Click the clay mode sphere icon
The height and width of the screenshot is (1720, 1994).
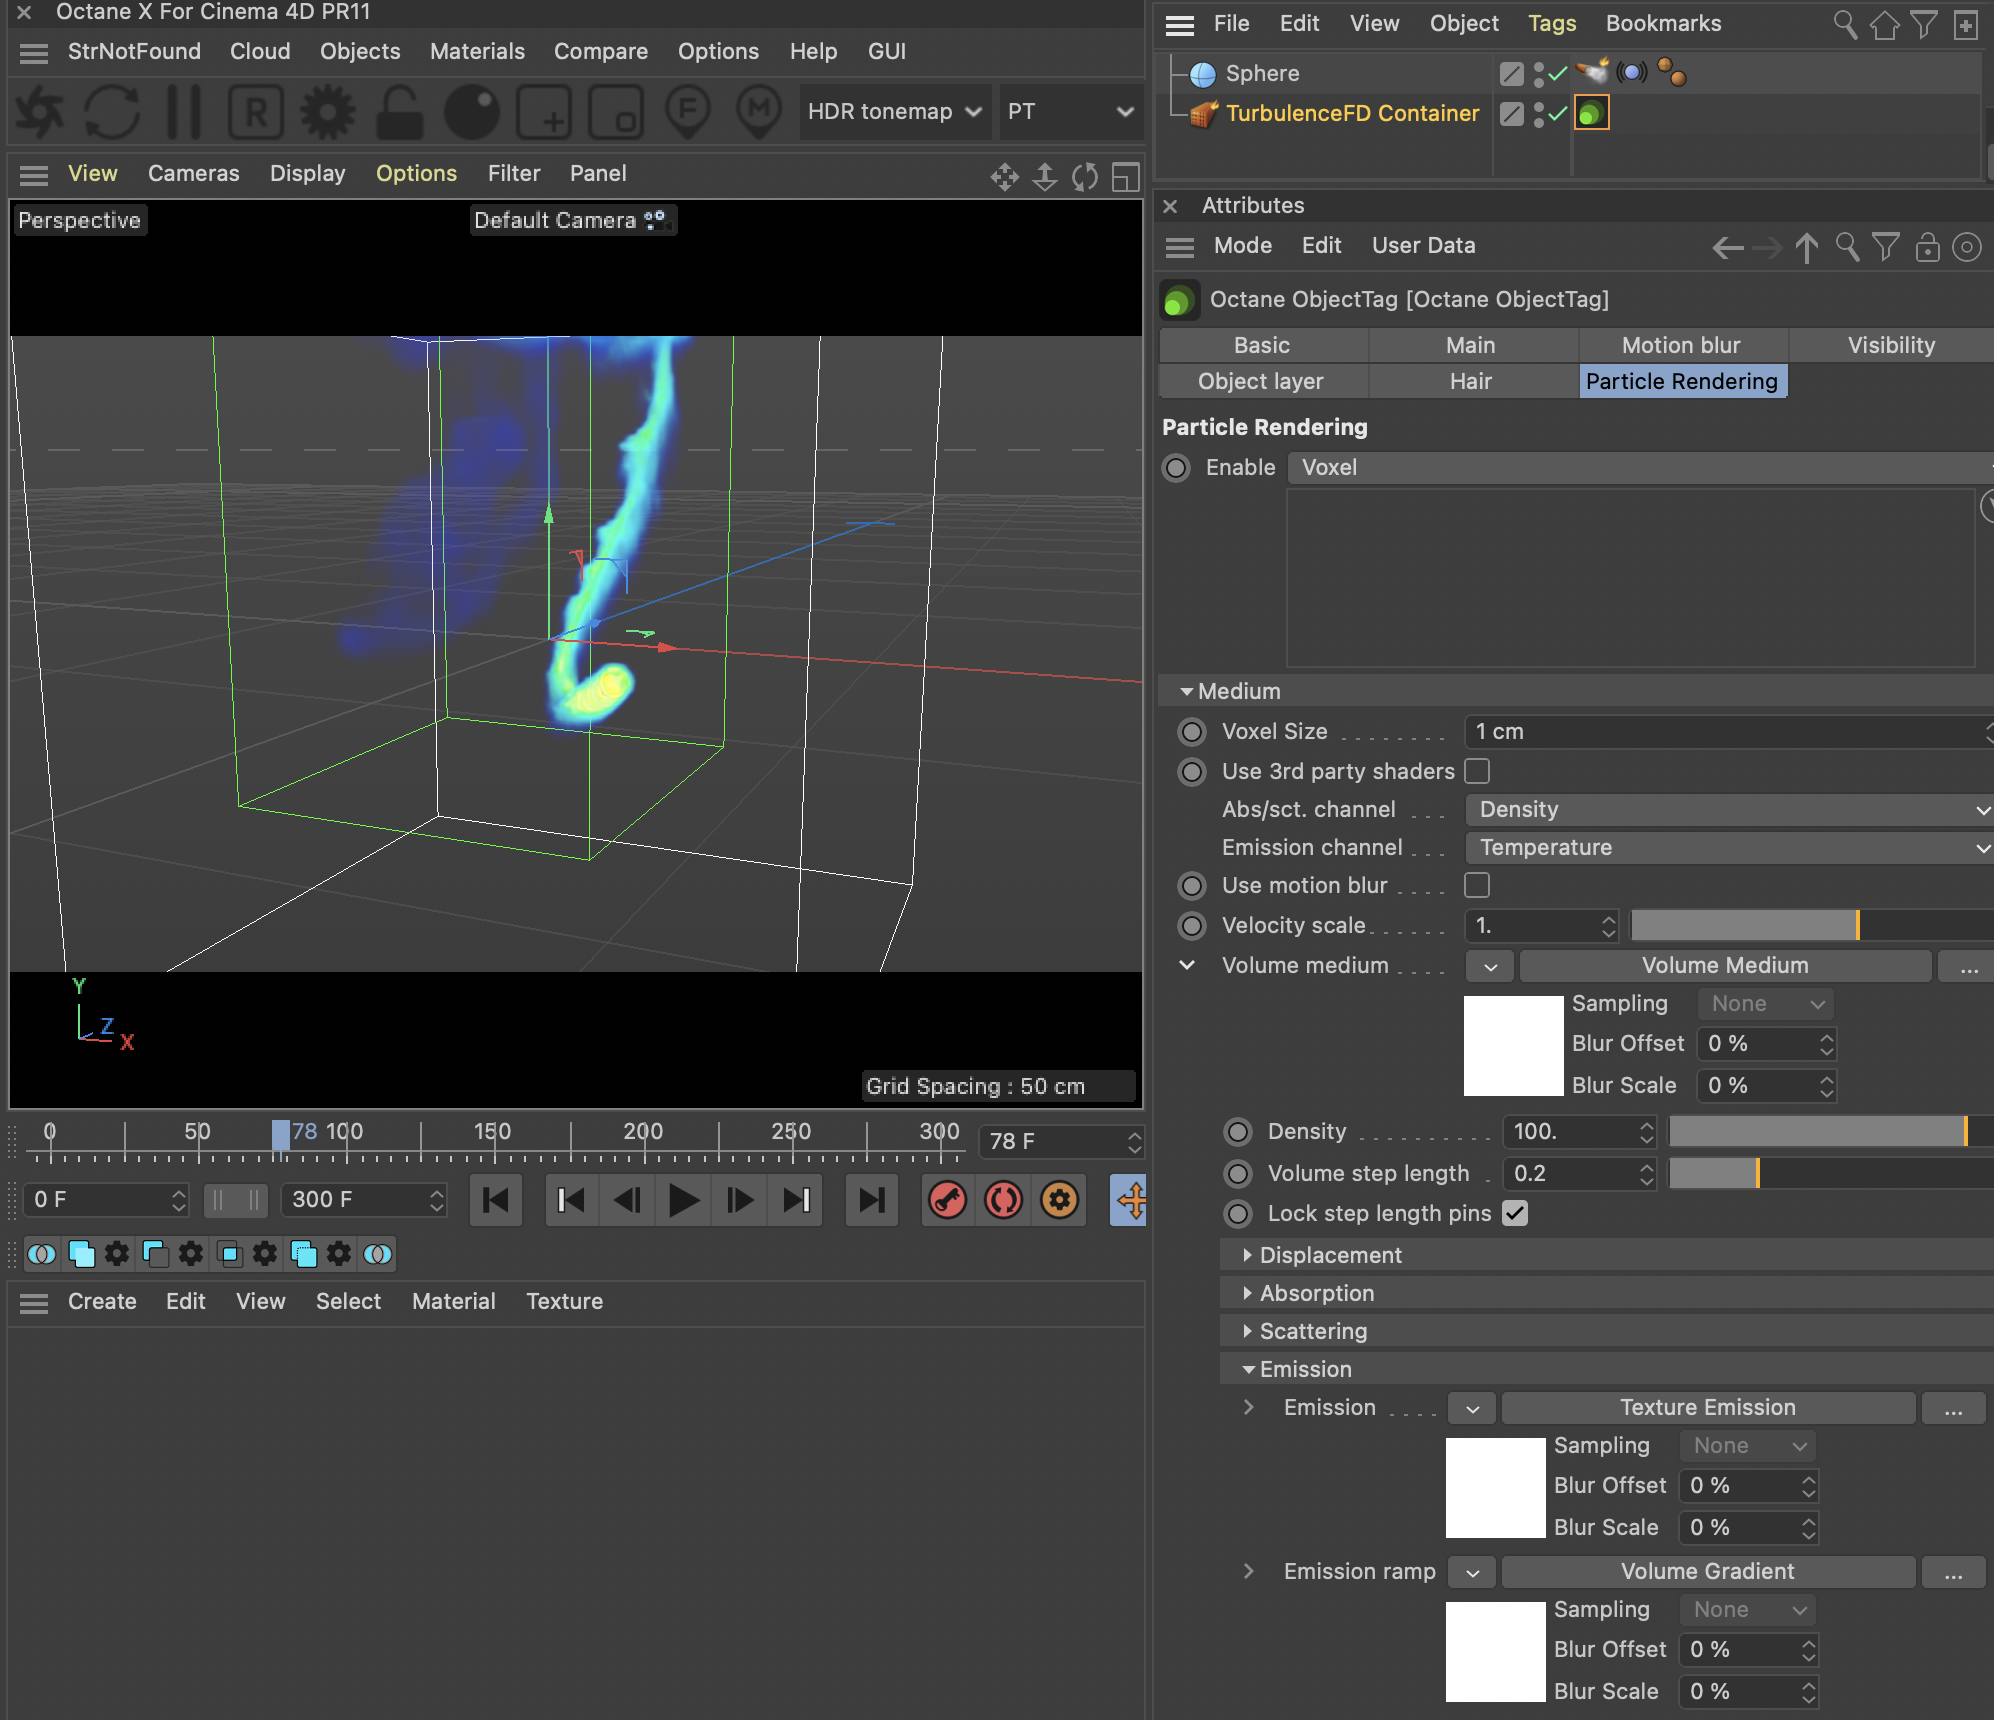(471, 112)
